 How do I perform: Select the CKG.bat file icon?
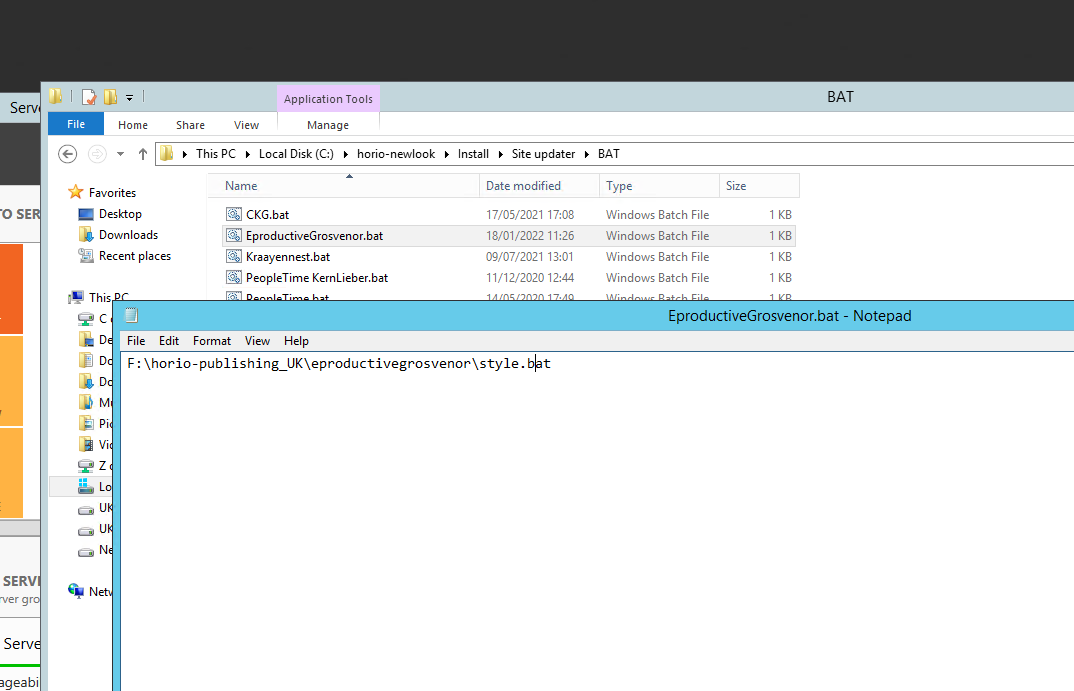click(234, 214)
